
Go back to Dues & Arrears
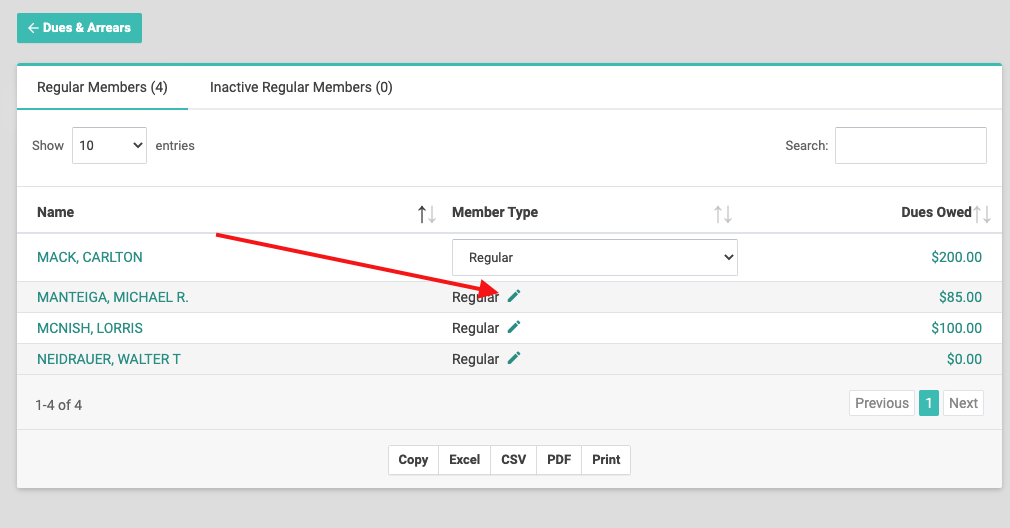pos(79,28)
